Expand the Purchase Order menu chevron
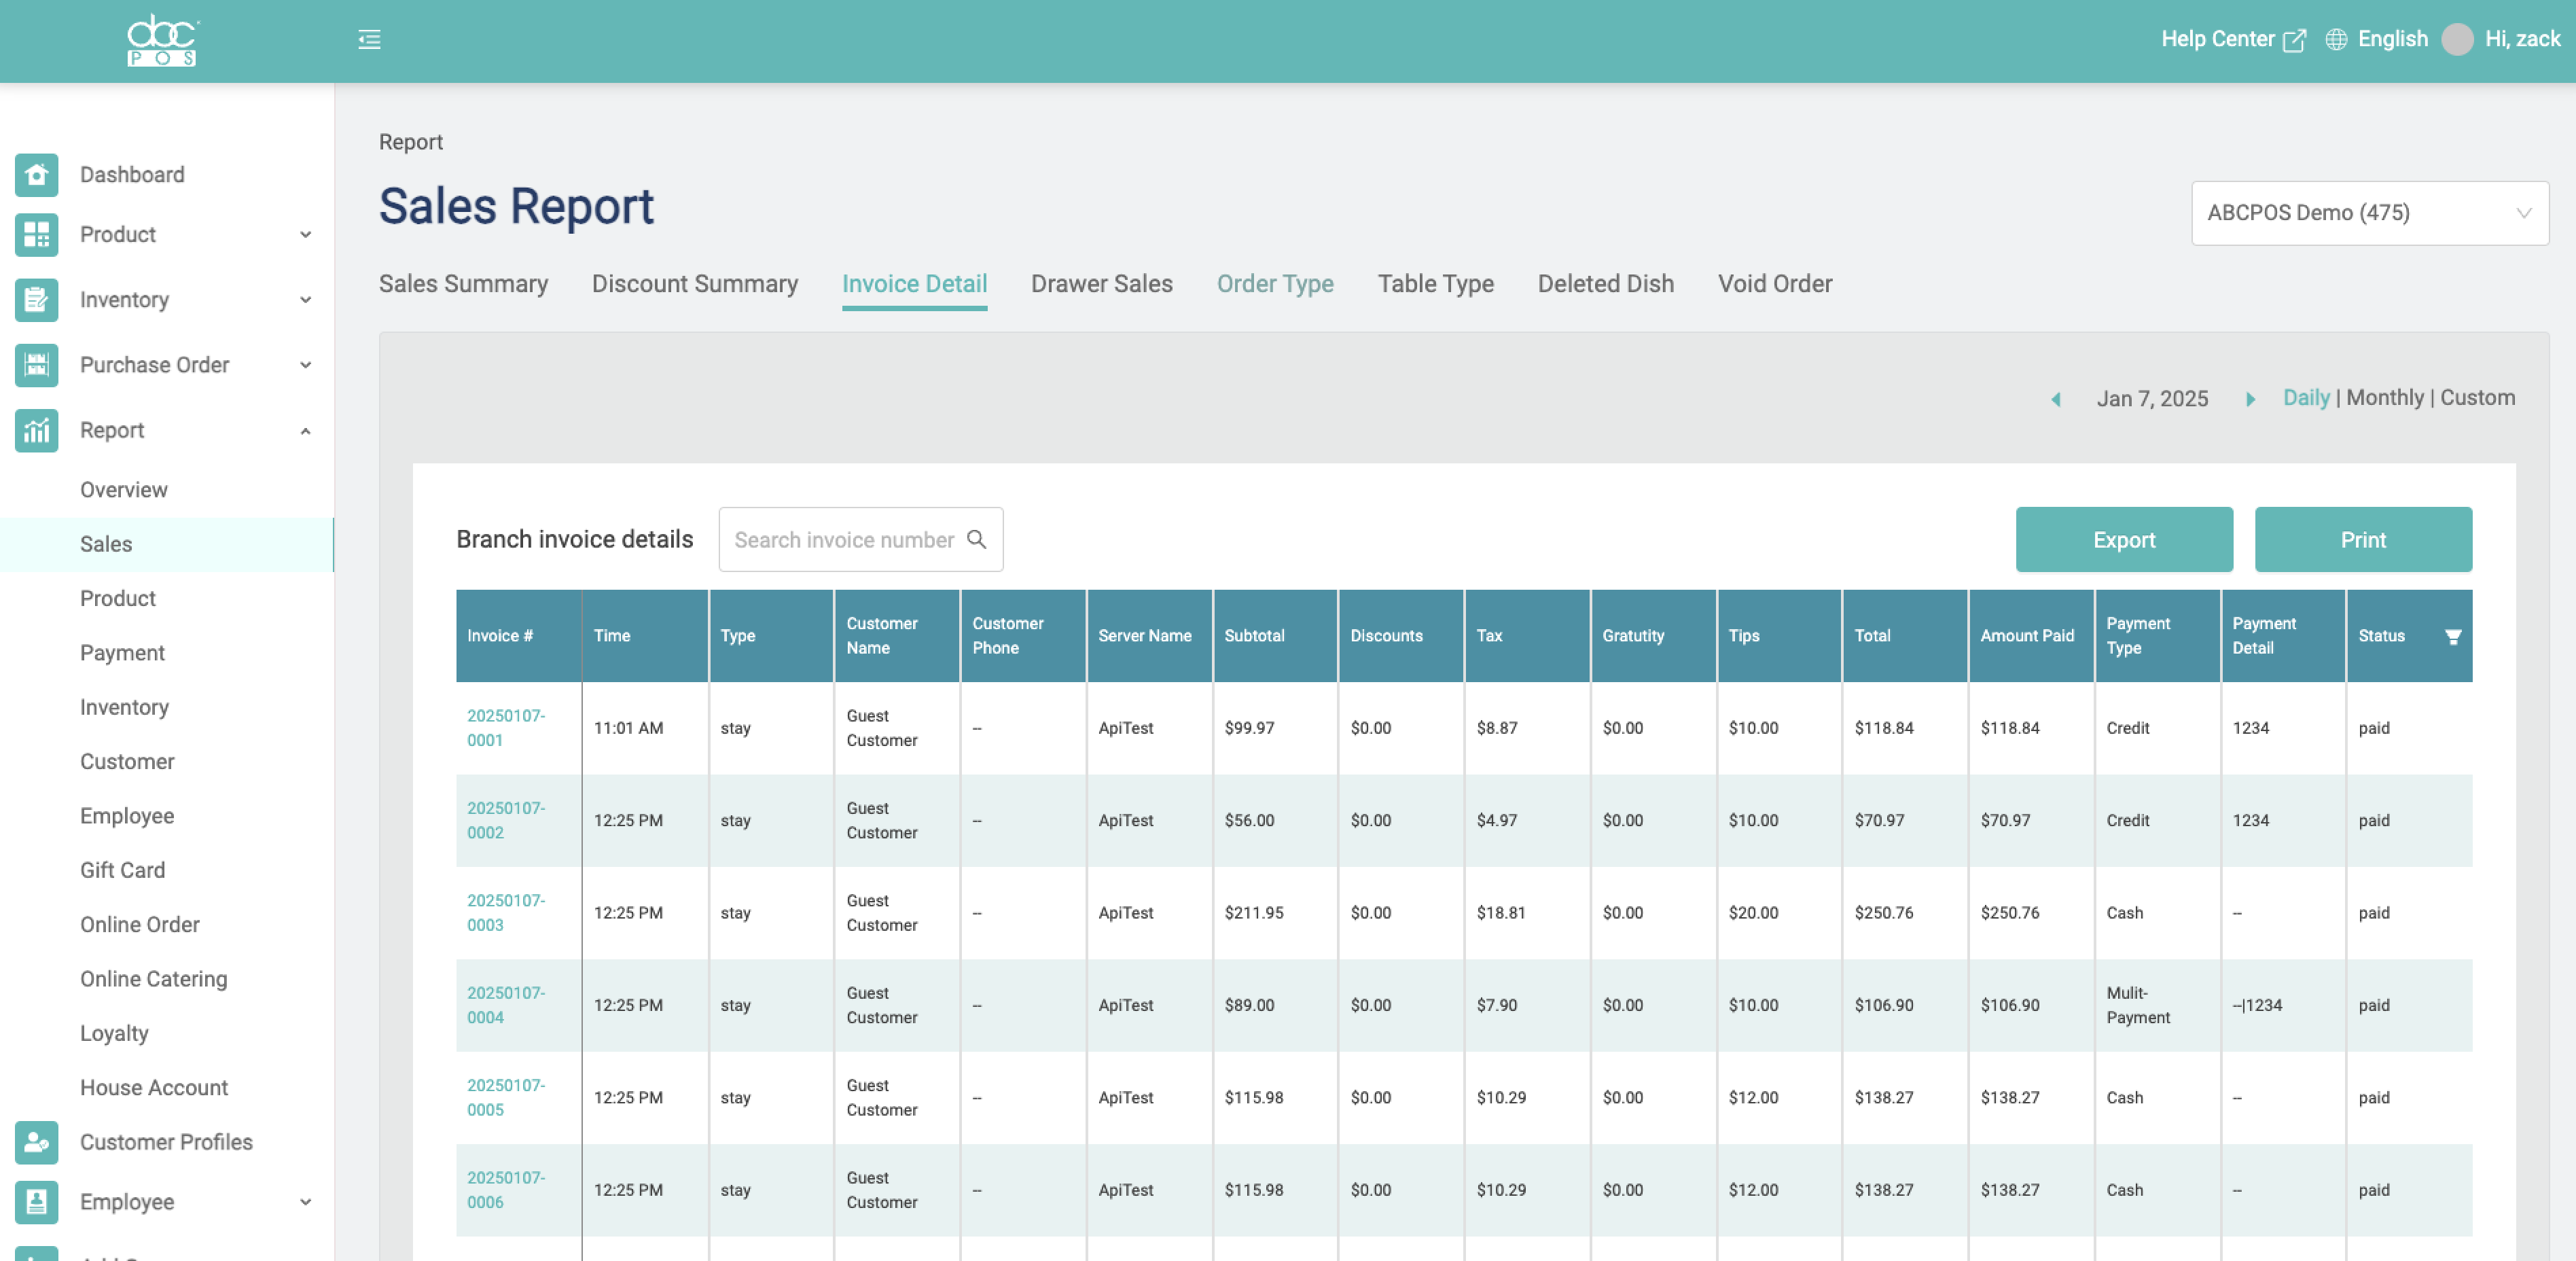Viewport: 2576px width, 1261px height. (306, 365)
